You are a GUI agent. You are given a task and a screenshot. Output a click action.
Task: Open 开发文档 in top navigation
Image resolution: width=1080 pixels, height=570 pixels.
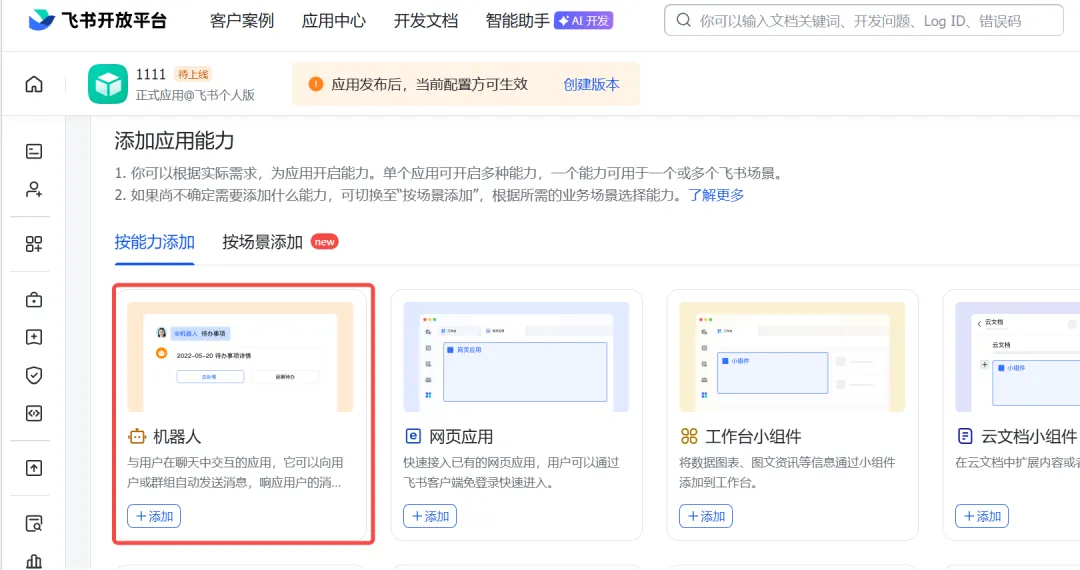(x=426, y=21)
